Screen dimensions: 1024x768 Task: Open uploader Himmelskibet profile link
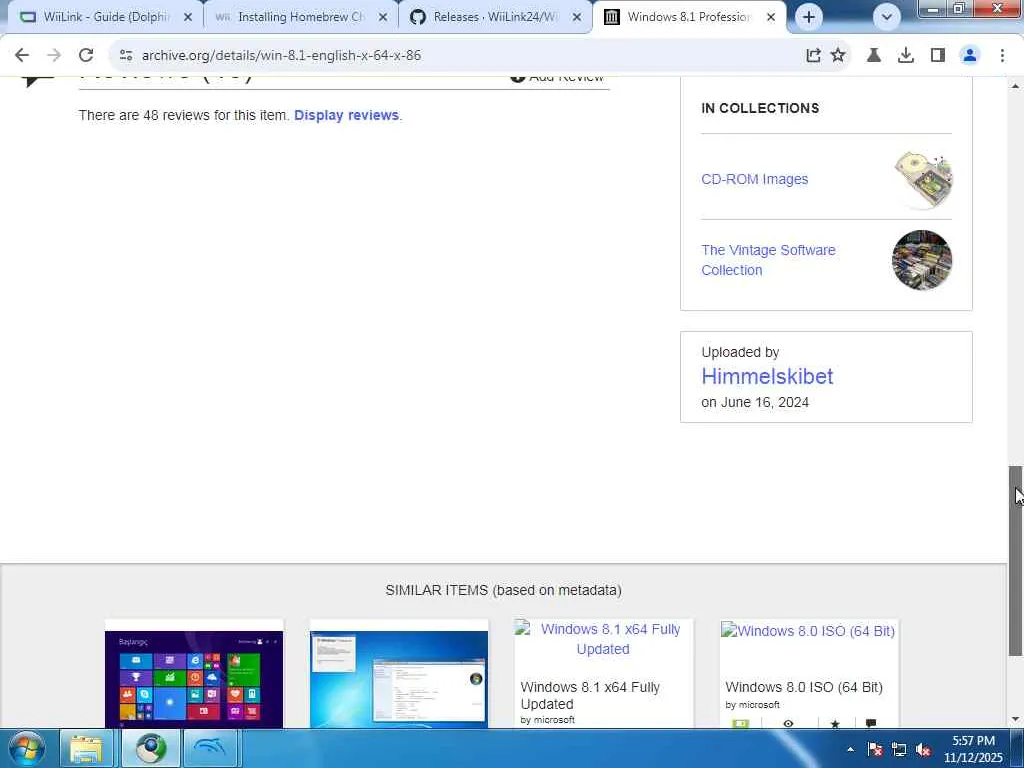[767, 376]
